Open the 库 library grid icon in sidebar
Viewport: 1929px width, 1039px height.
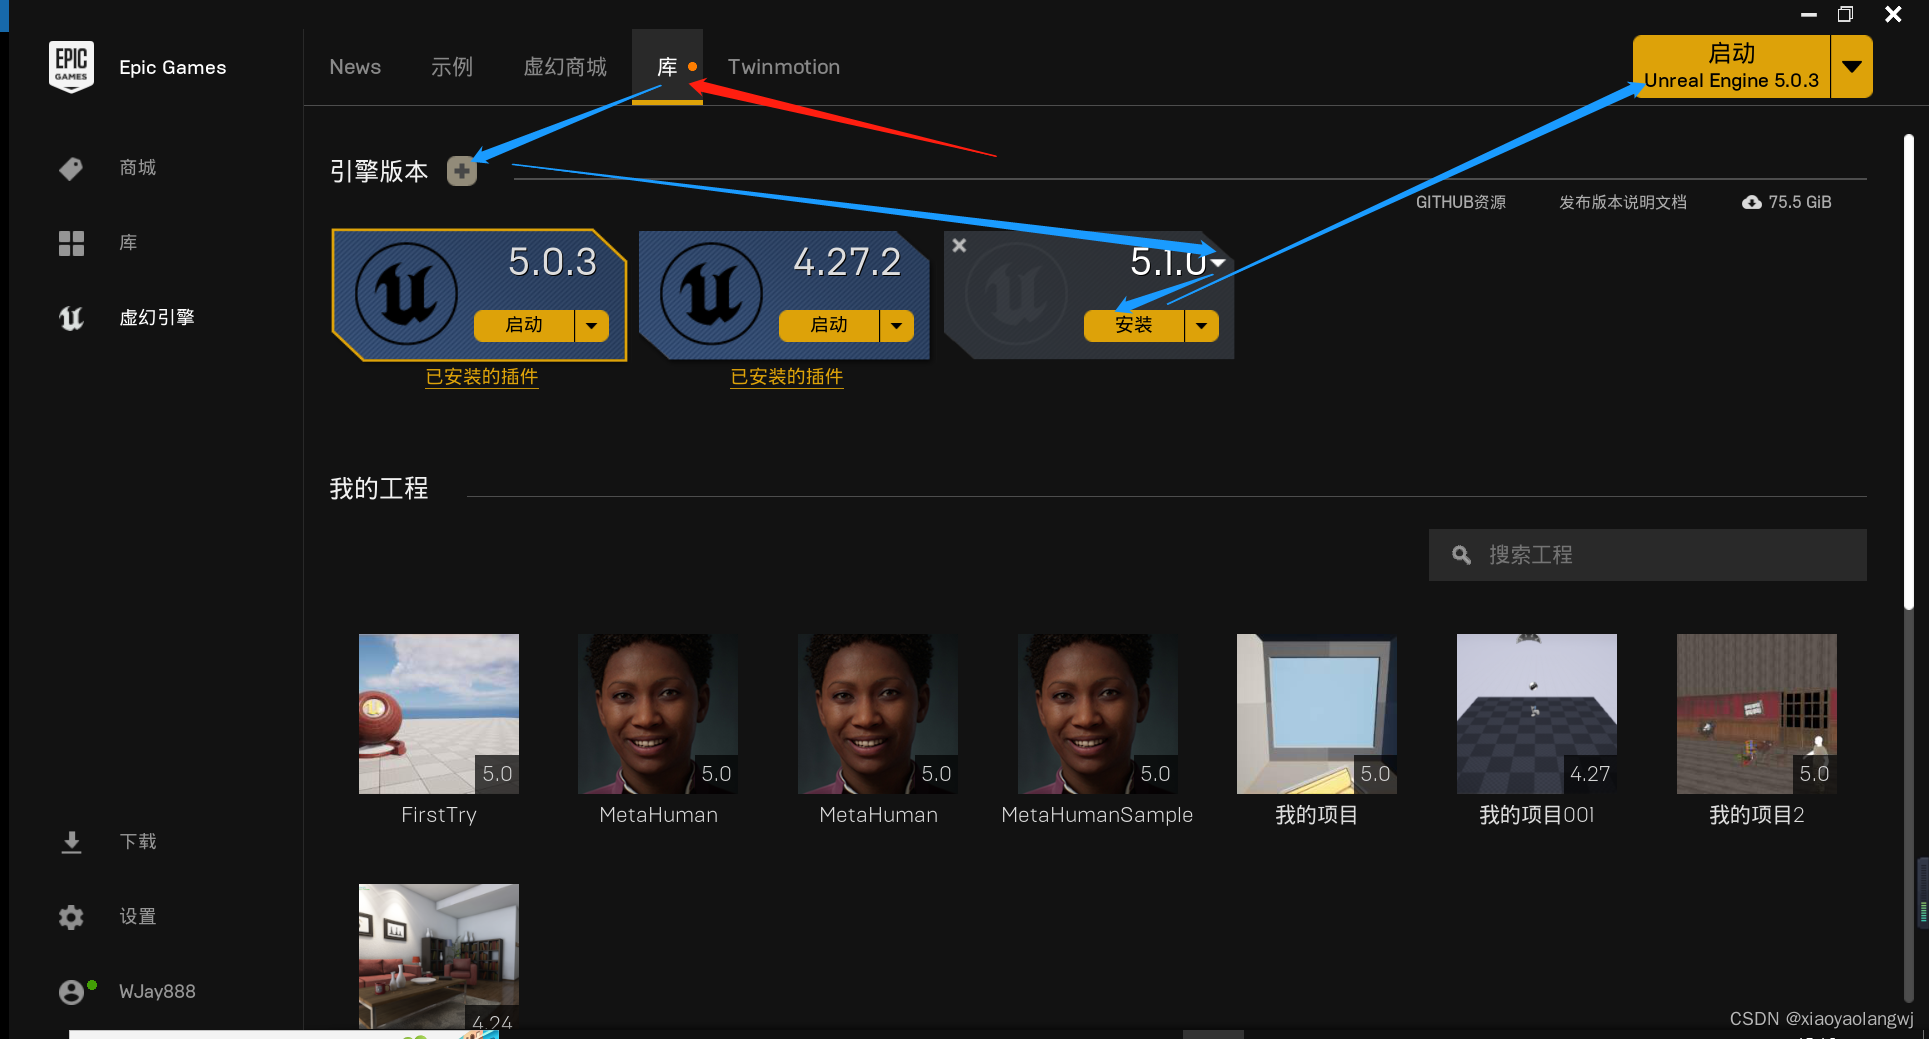click(71, 243)
